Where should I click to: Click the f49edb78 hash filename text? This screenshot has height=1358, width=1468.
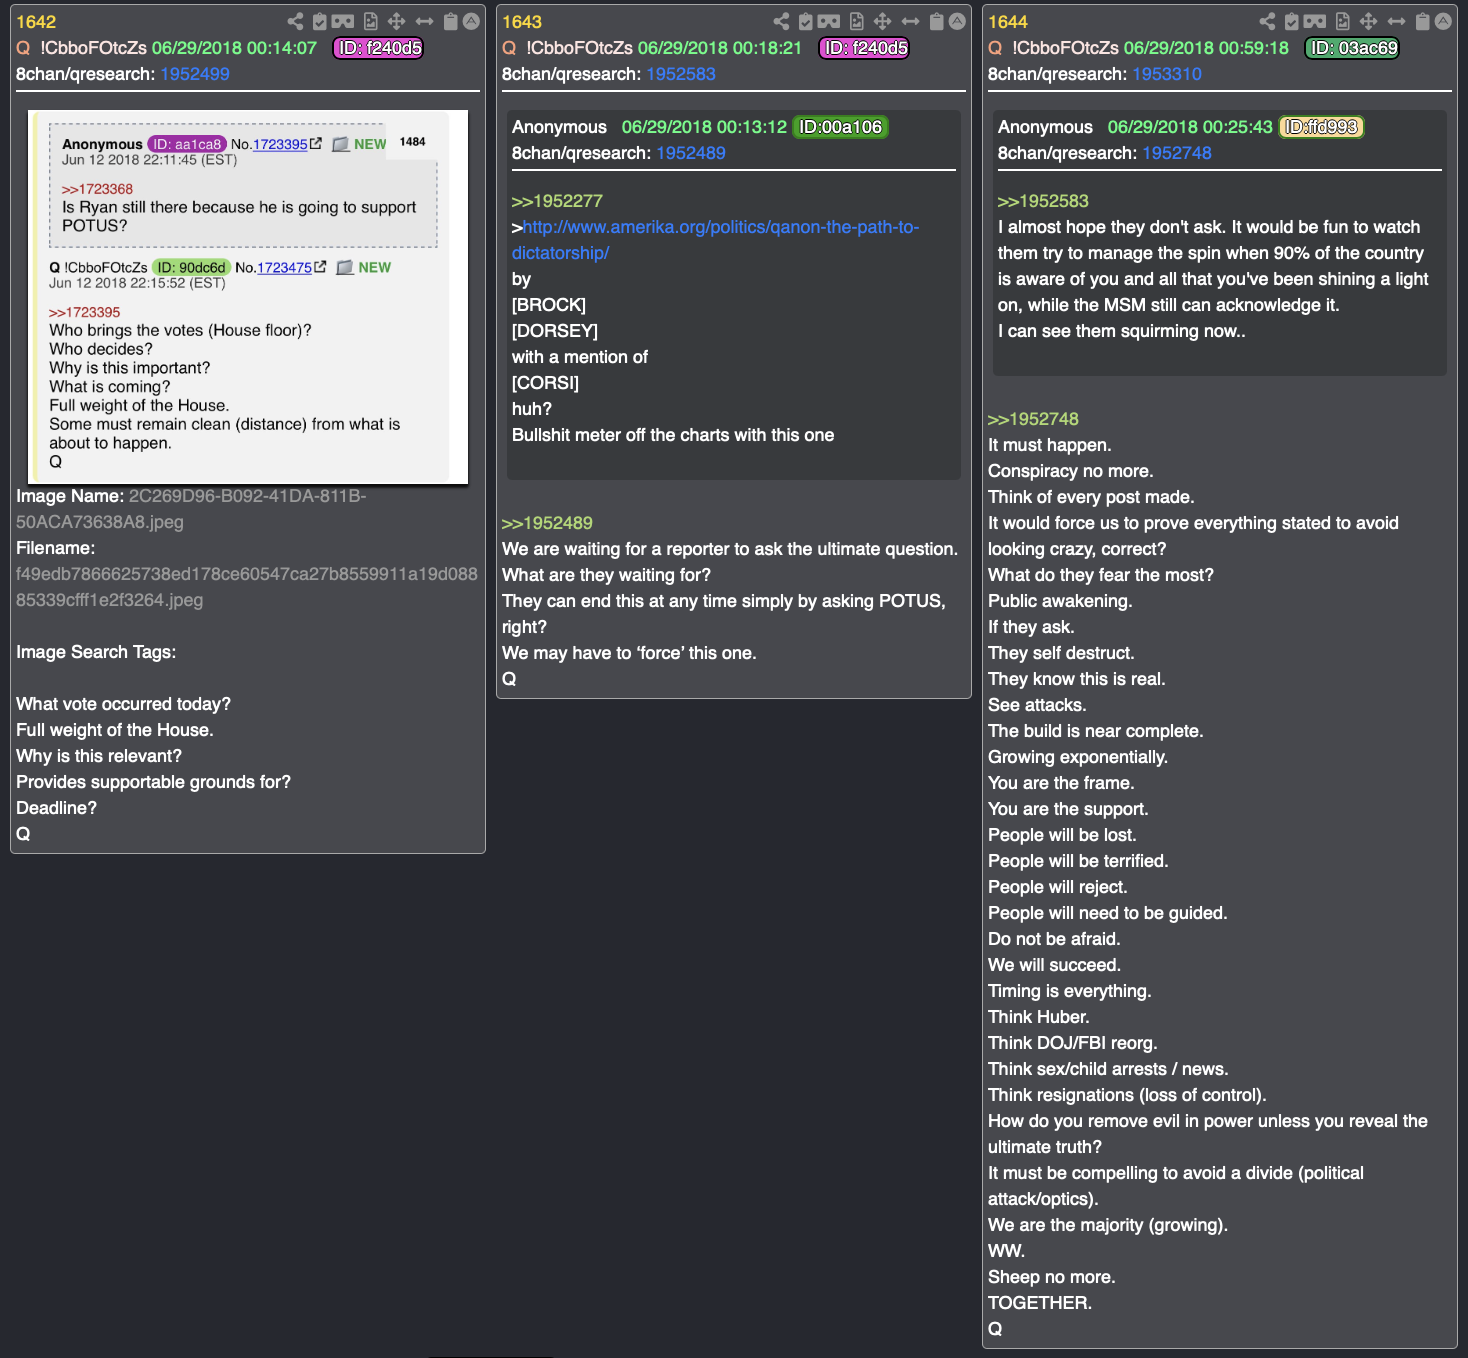coord(246,587)
